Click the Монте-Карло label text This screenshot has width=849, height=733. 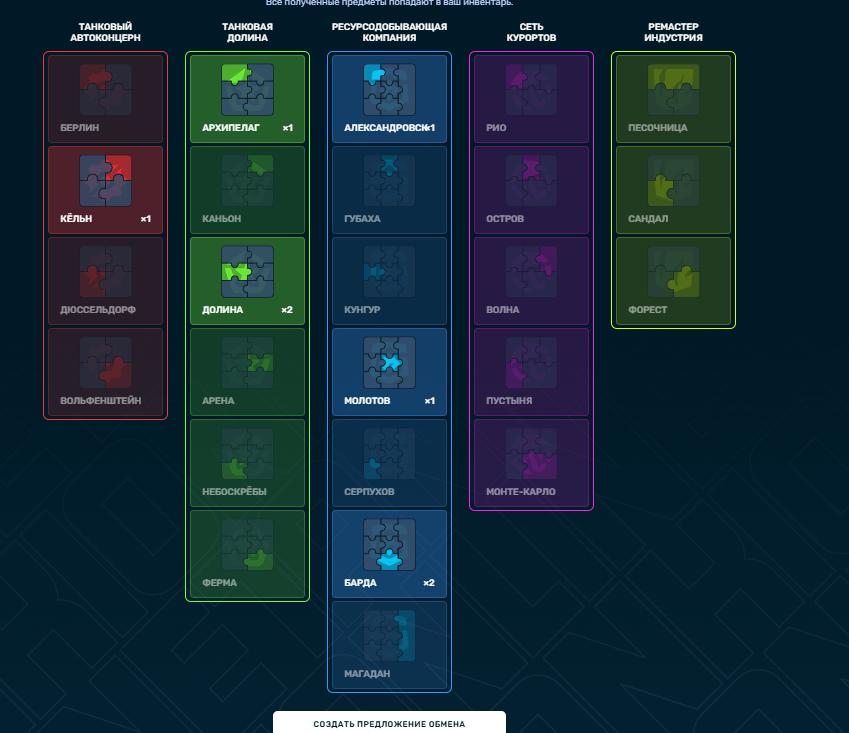point(521,492)
